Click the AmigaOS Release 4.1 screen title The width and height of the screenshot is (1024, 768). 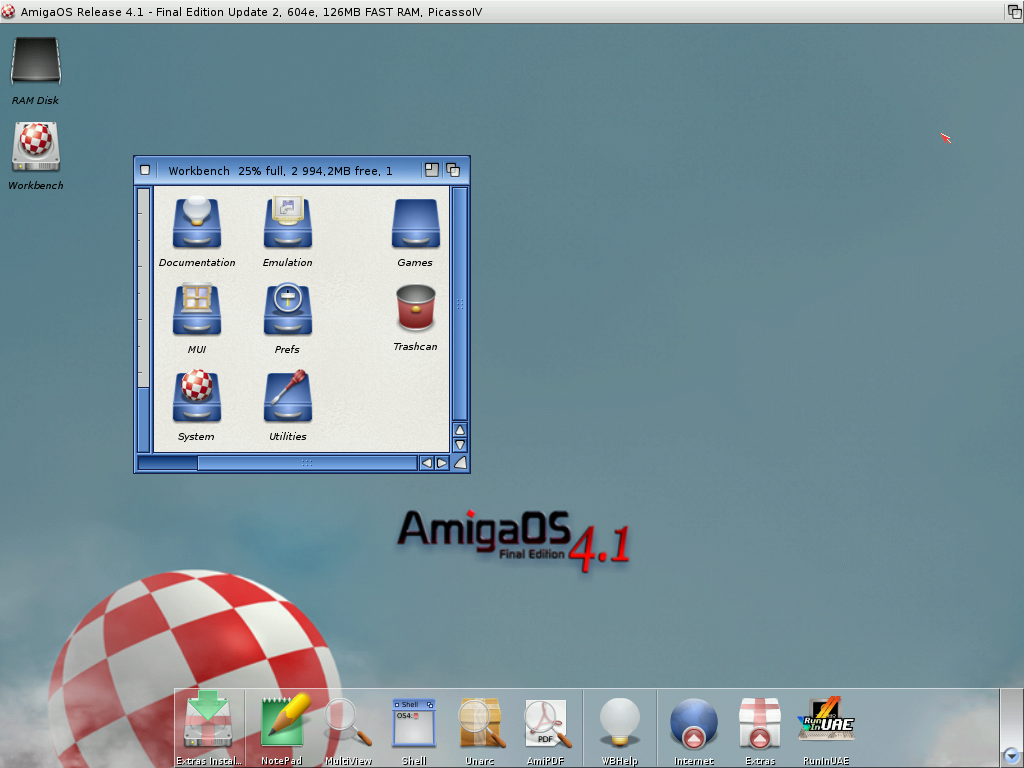[x=251, y=12]
